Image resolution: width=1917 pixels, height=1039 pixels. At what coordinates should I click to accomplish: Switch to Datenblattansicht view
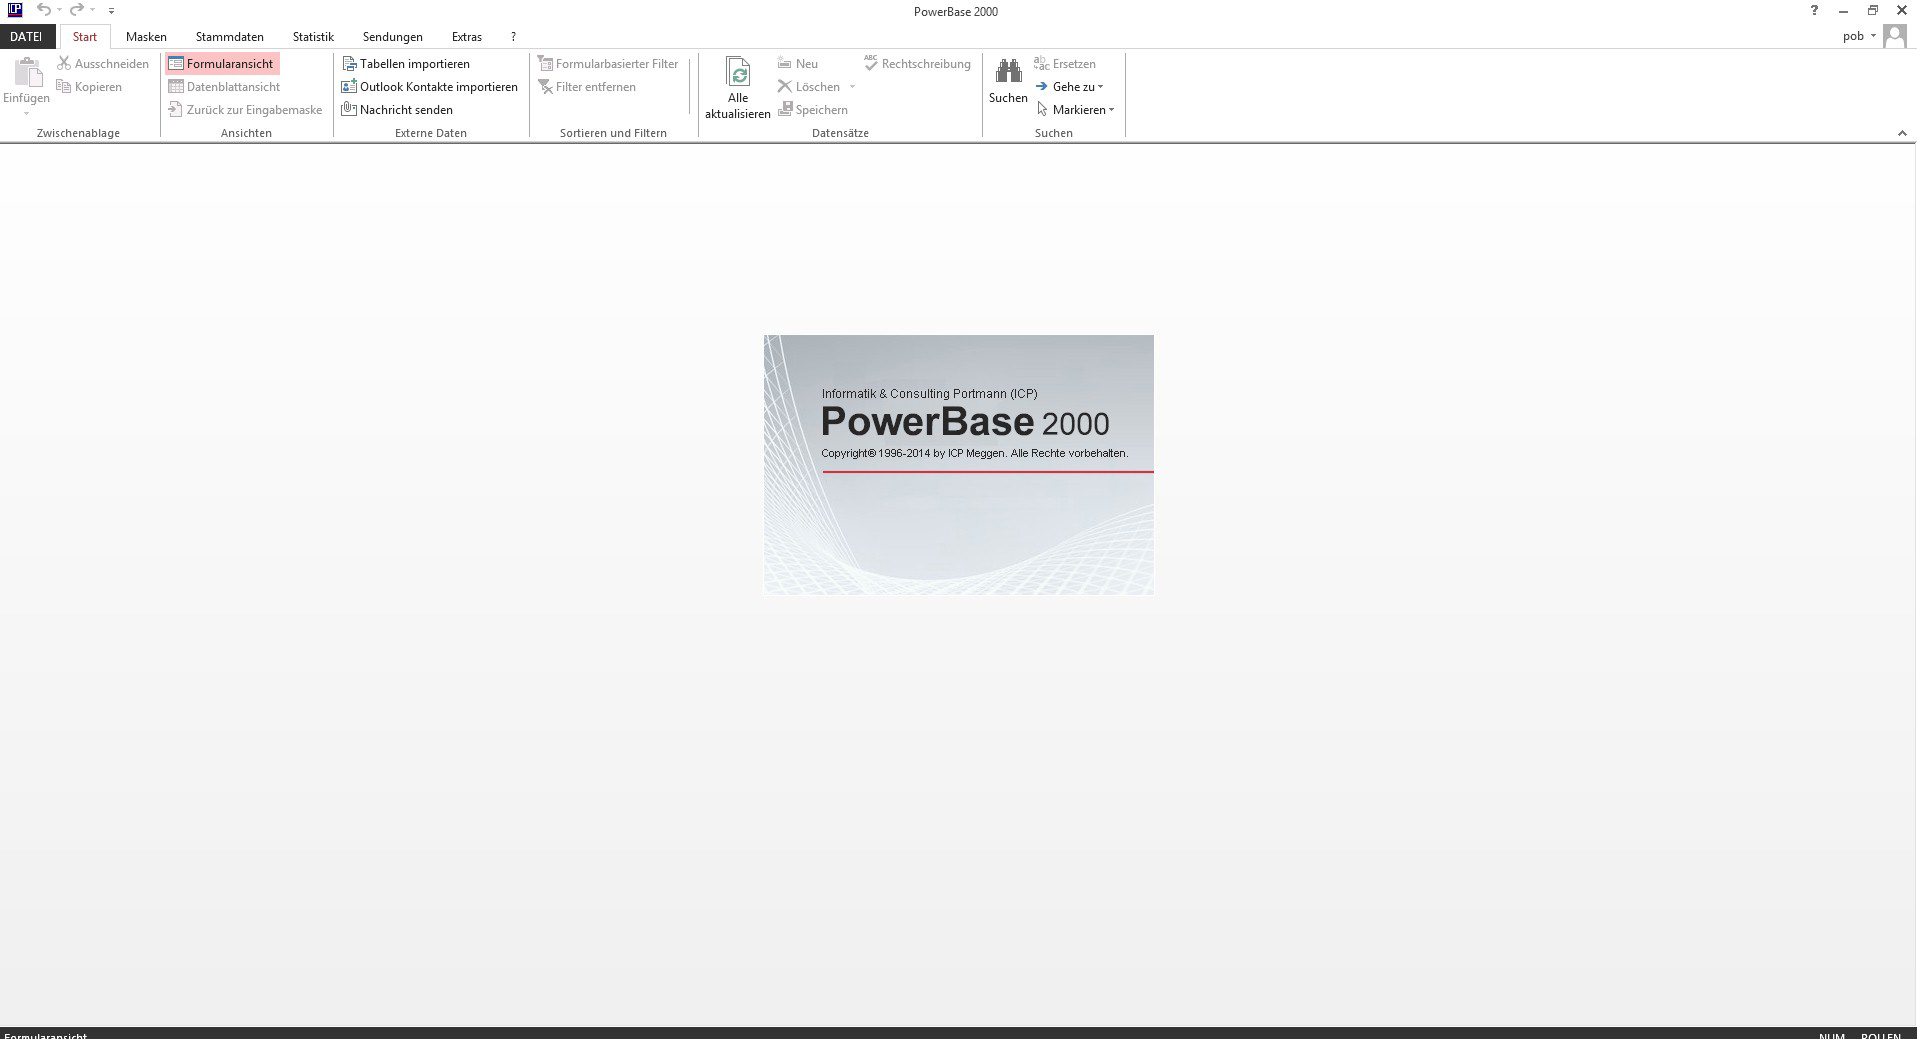(x=224, y=87)
